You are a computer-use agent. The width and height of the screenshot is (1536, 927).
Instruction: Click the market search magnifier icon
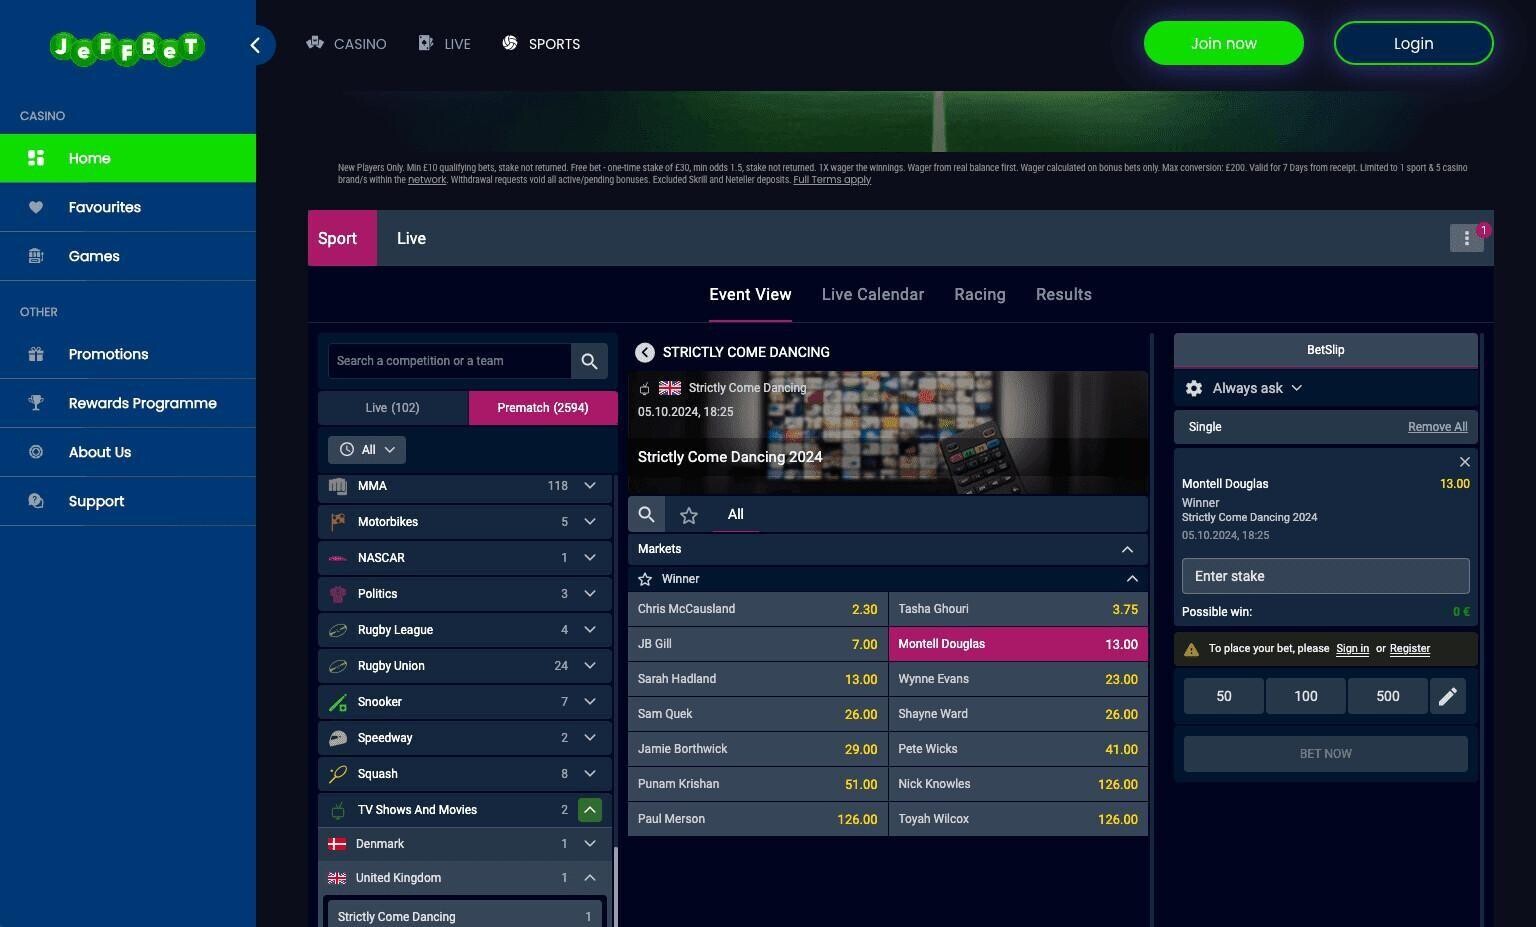[647, 514]
